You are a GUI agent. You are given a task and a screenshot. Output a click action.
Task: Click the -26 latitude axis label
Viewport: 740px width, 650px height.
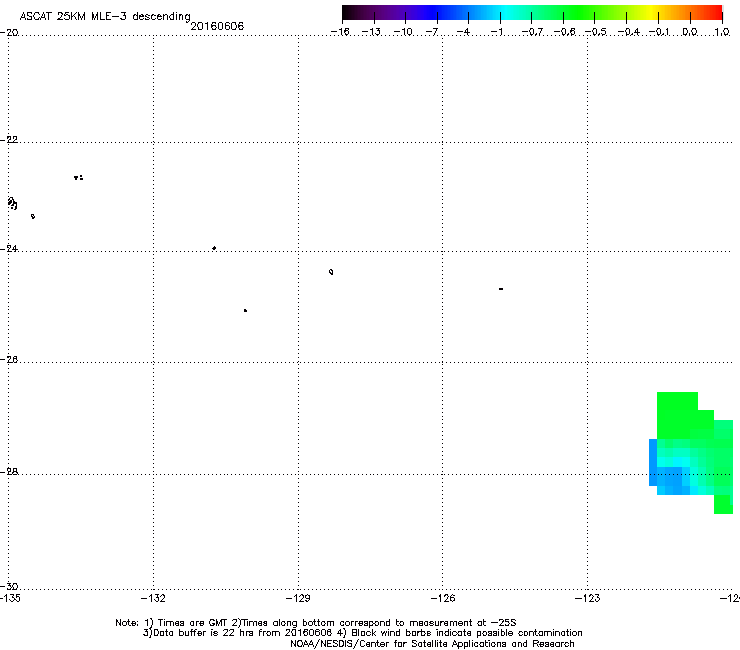[9, 360]
